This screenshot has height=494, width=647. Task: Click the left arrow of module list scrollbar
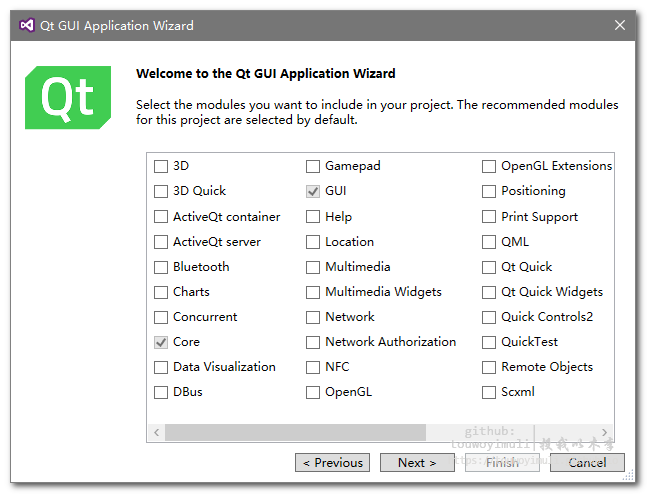pos(156,433)
